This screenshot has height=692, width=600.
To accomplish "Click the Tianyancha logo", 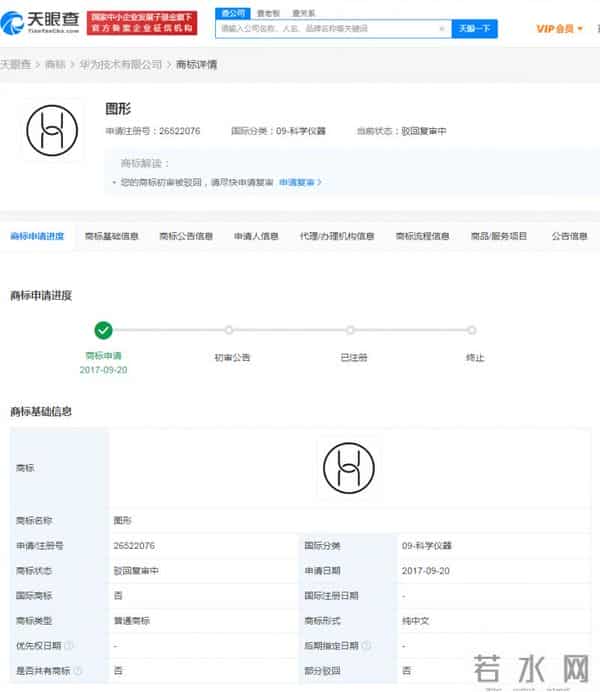I will point(40,22).
